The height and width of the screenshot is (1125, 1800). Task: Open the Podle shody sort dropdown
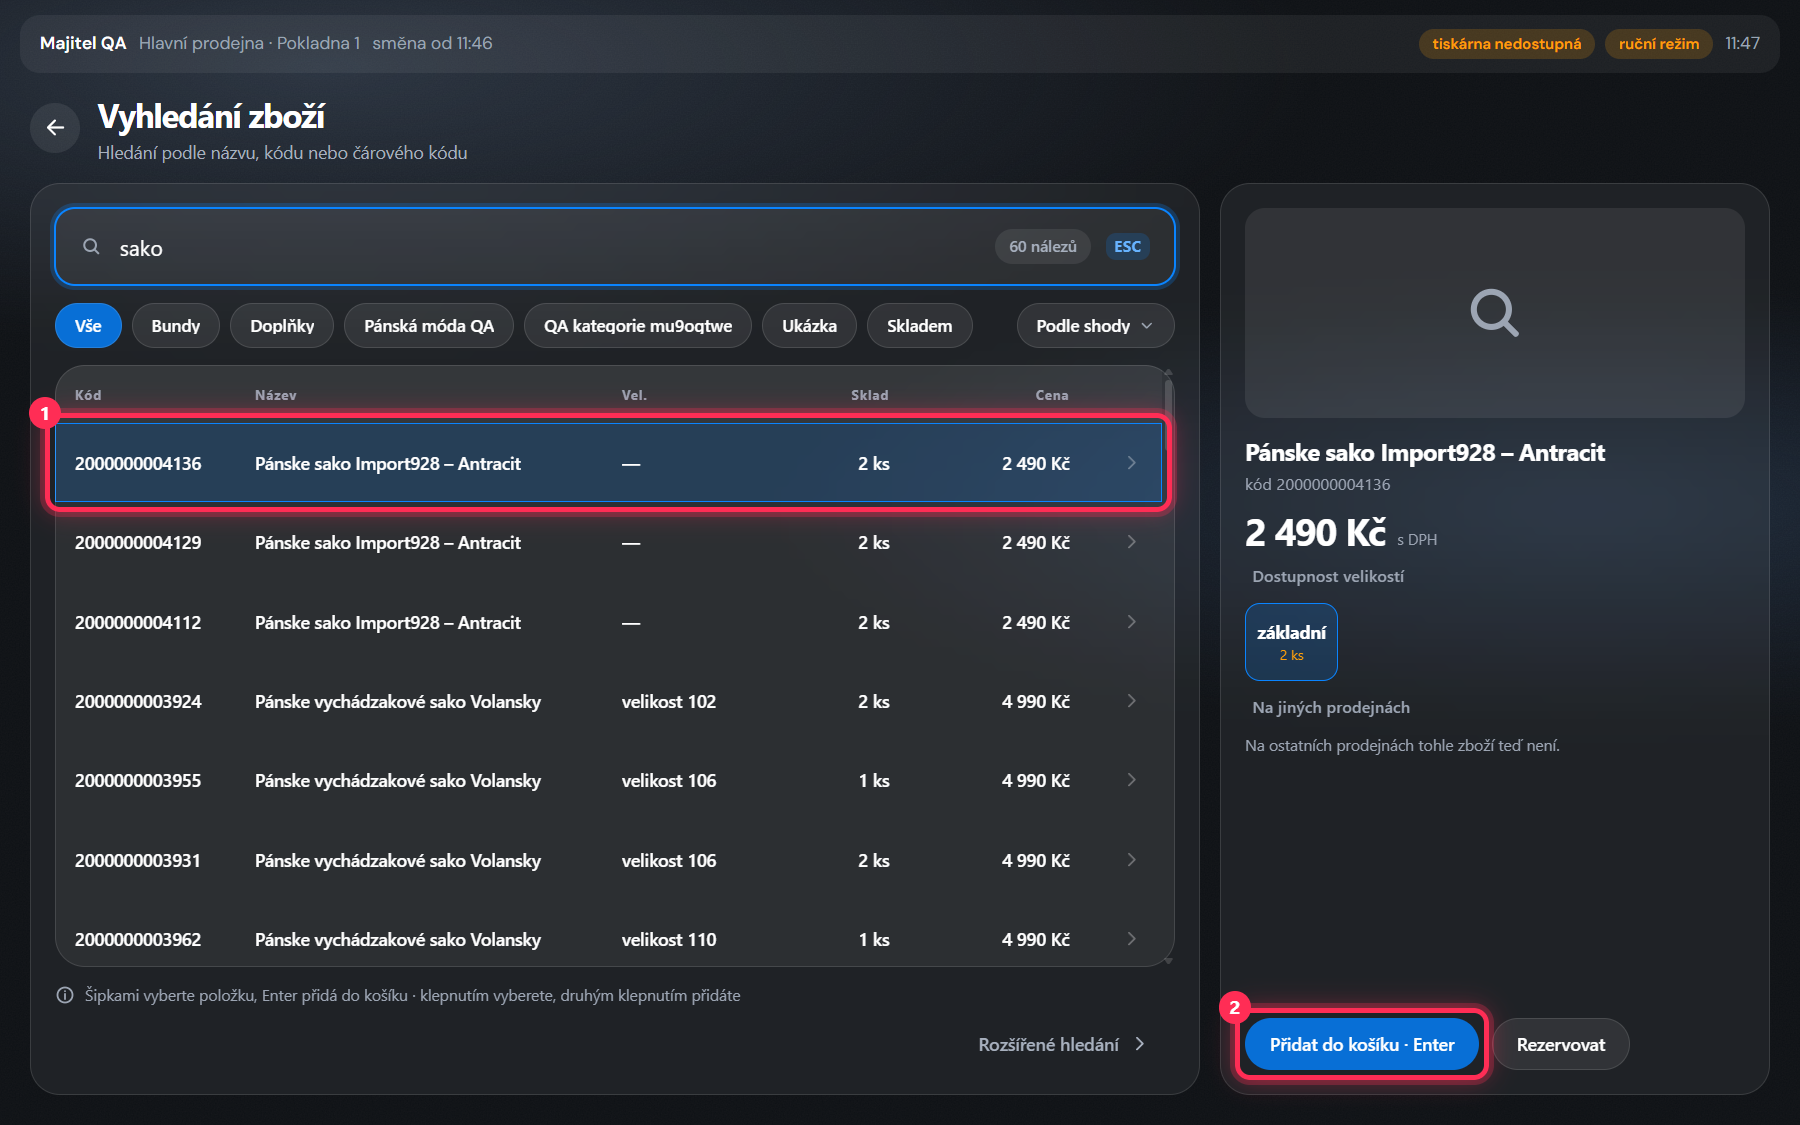coord(1095,326)
